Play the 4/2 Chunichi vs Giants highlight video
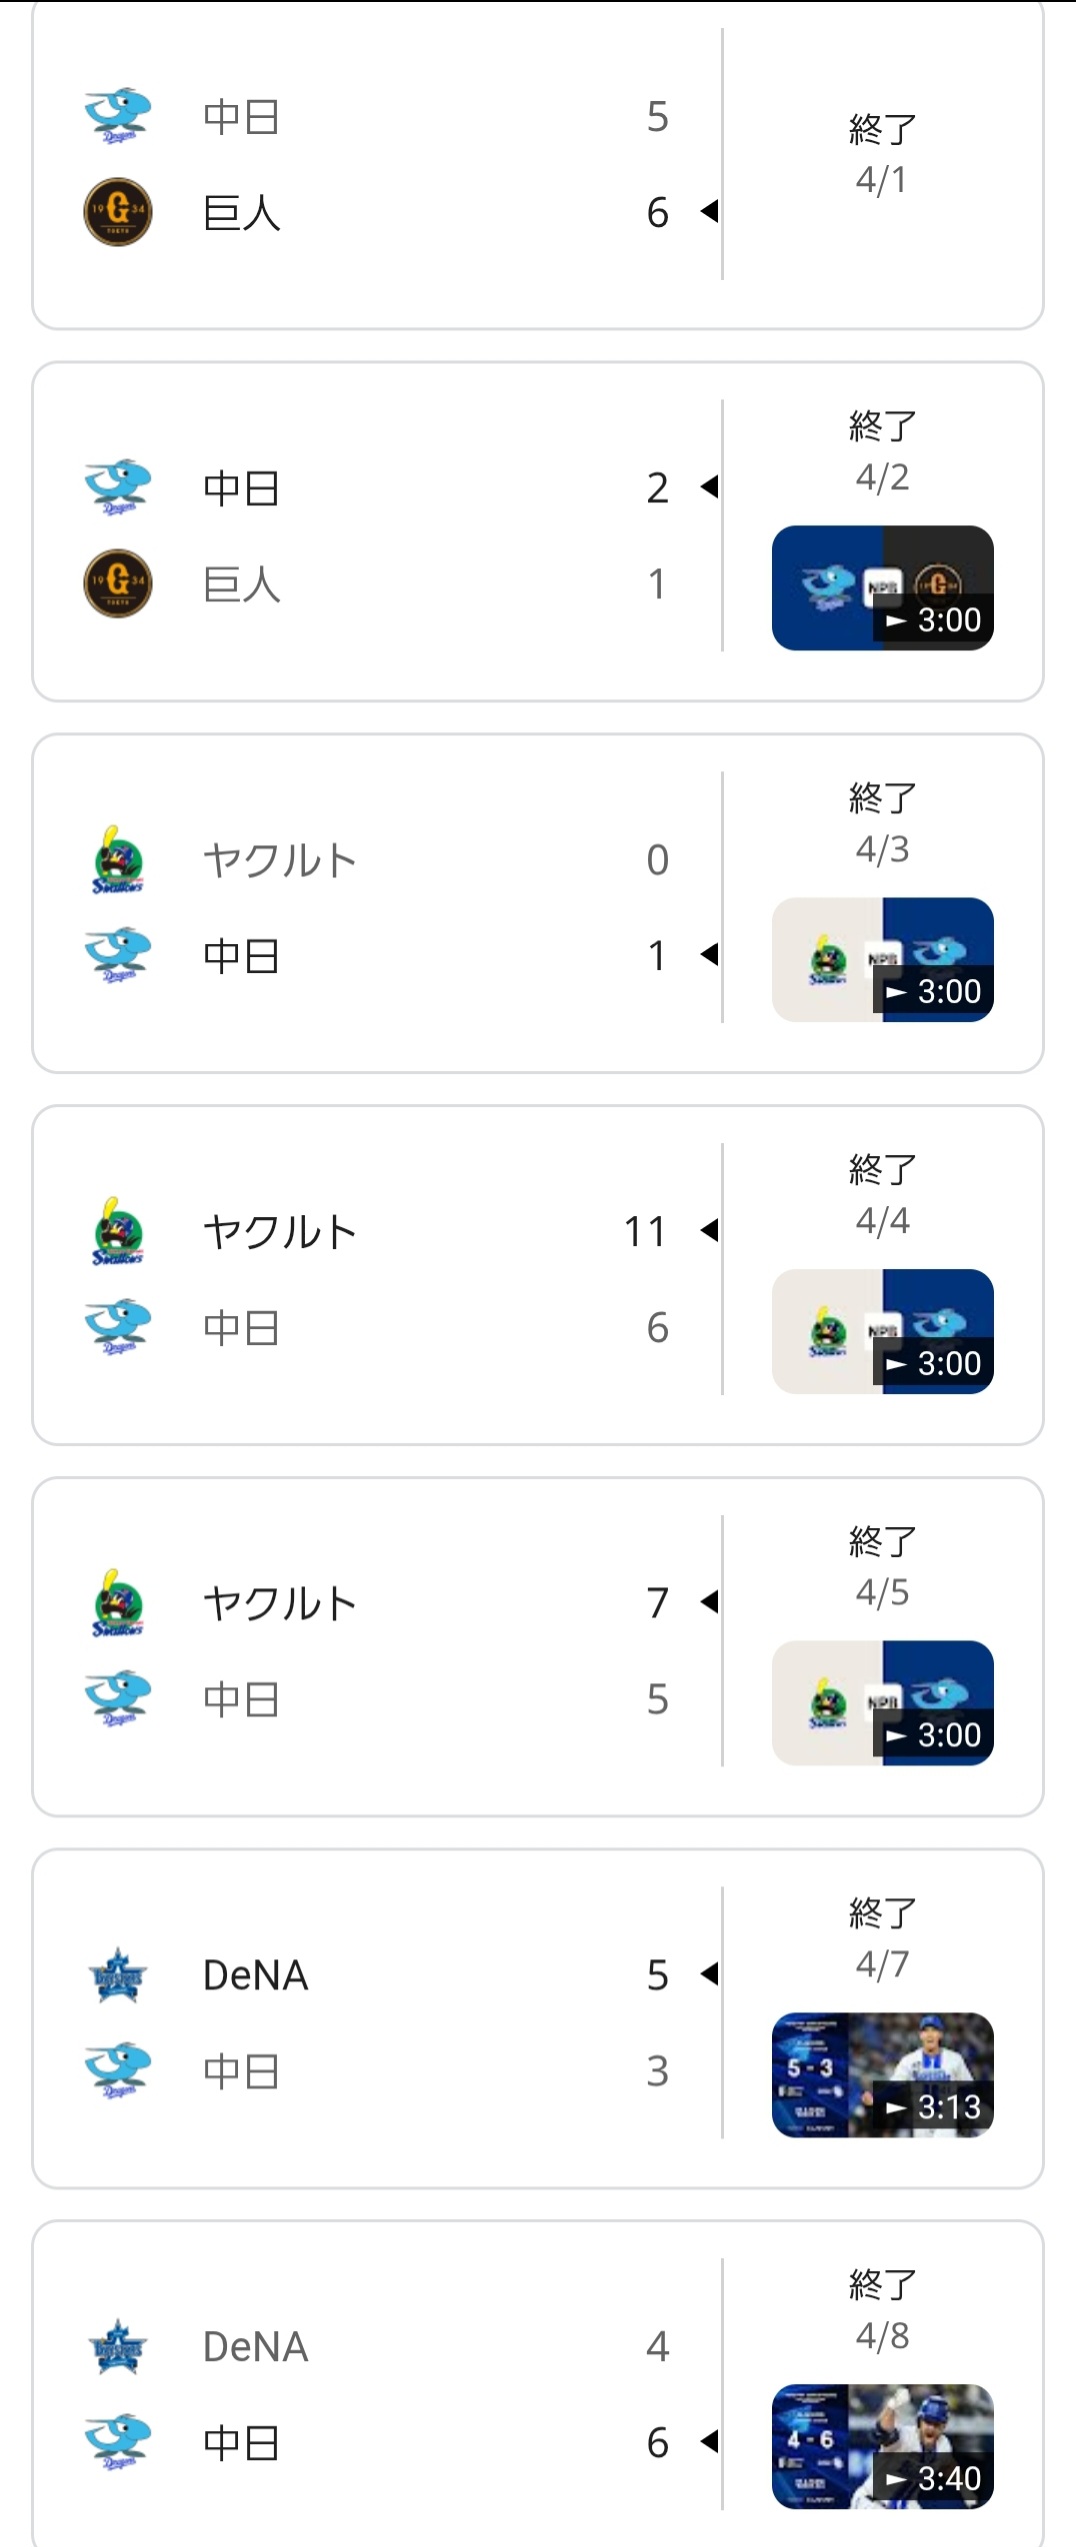The image size is (1076, 2547). 882,588
